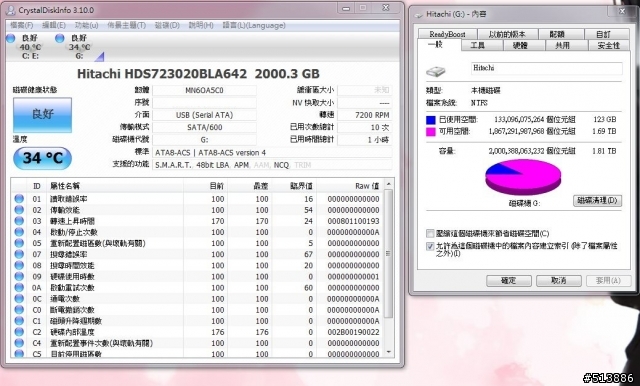Click status circle of attribute ID 08
The image size is (640, 386).
pos(19,265)
